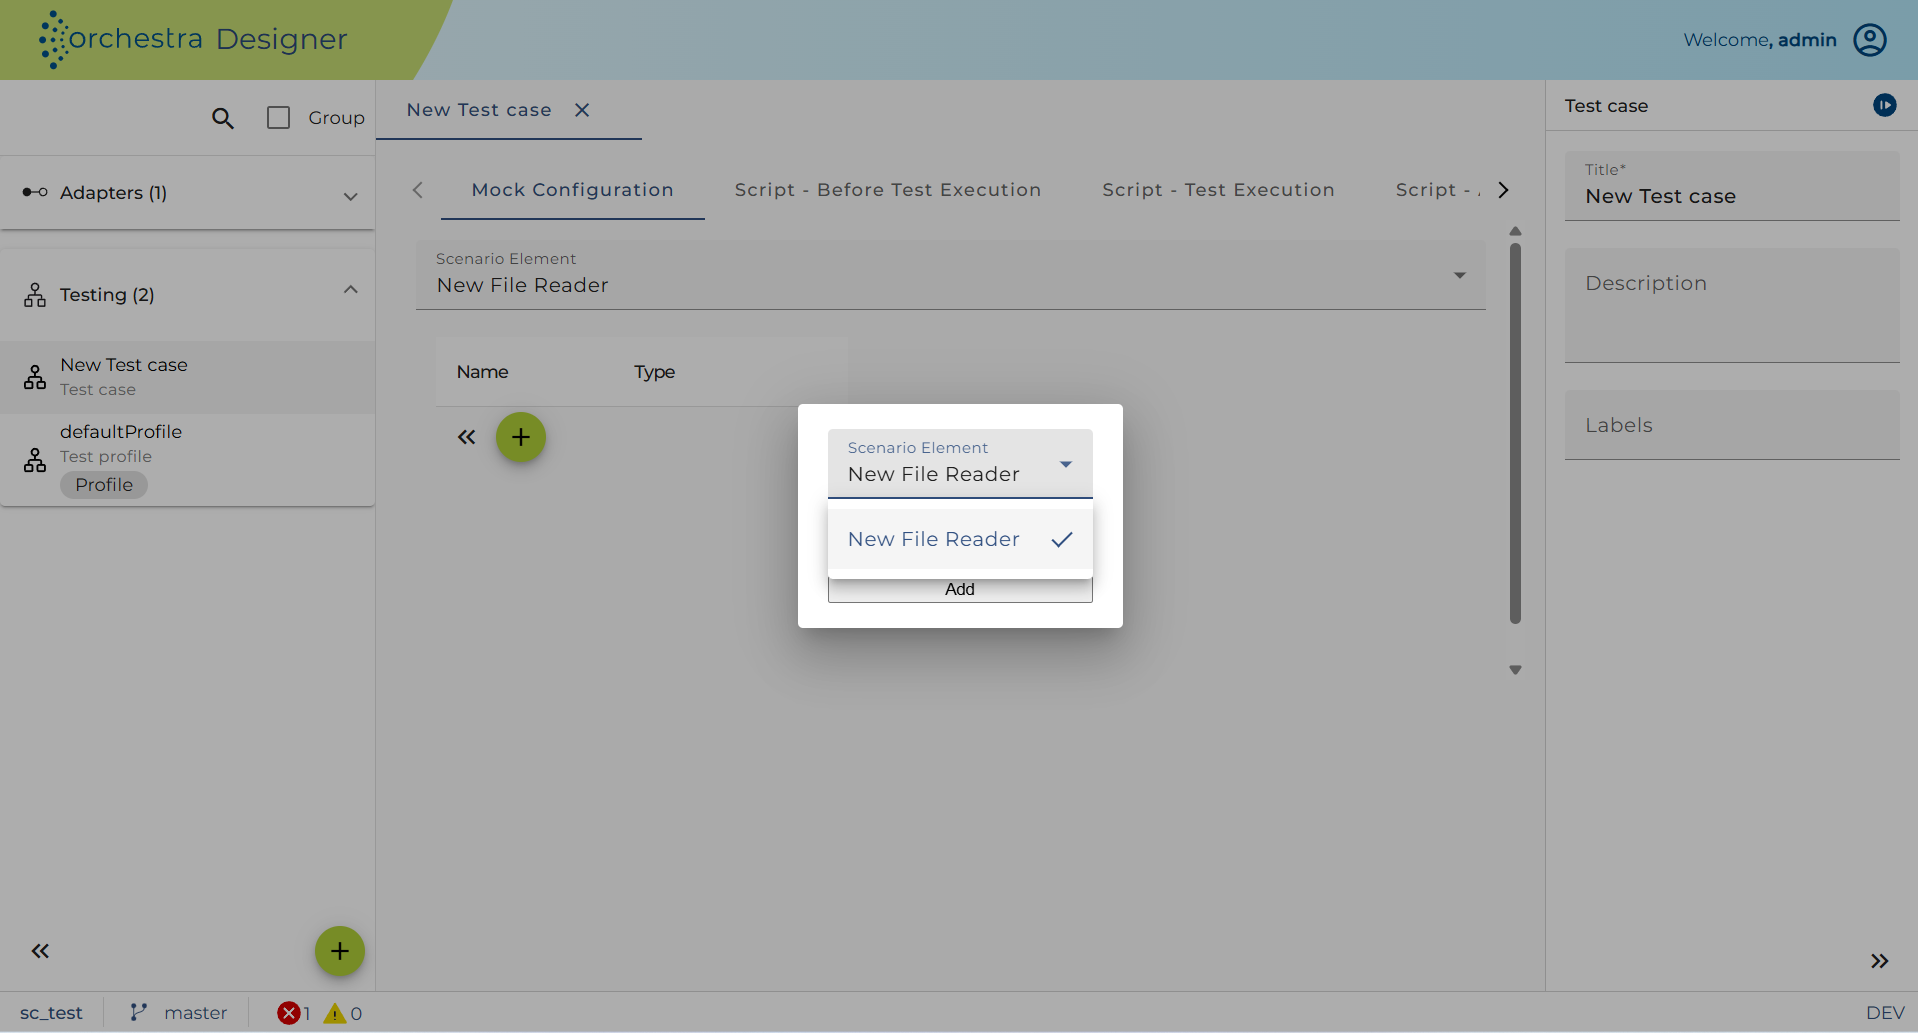Screen dimensions: 1918x1033
Task: Expand the Adapters (1) section
Action: coord(188,193)
